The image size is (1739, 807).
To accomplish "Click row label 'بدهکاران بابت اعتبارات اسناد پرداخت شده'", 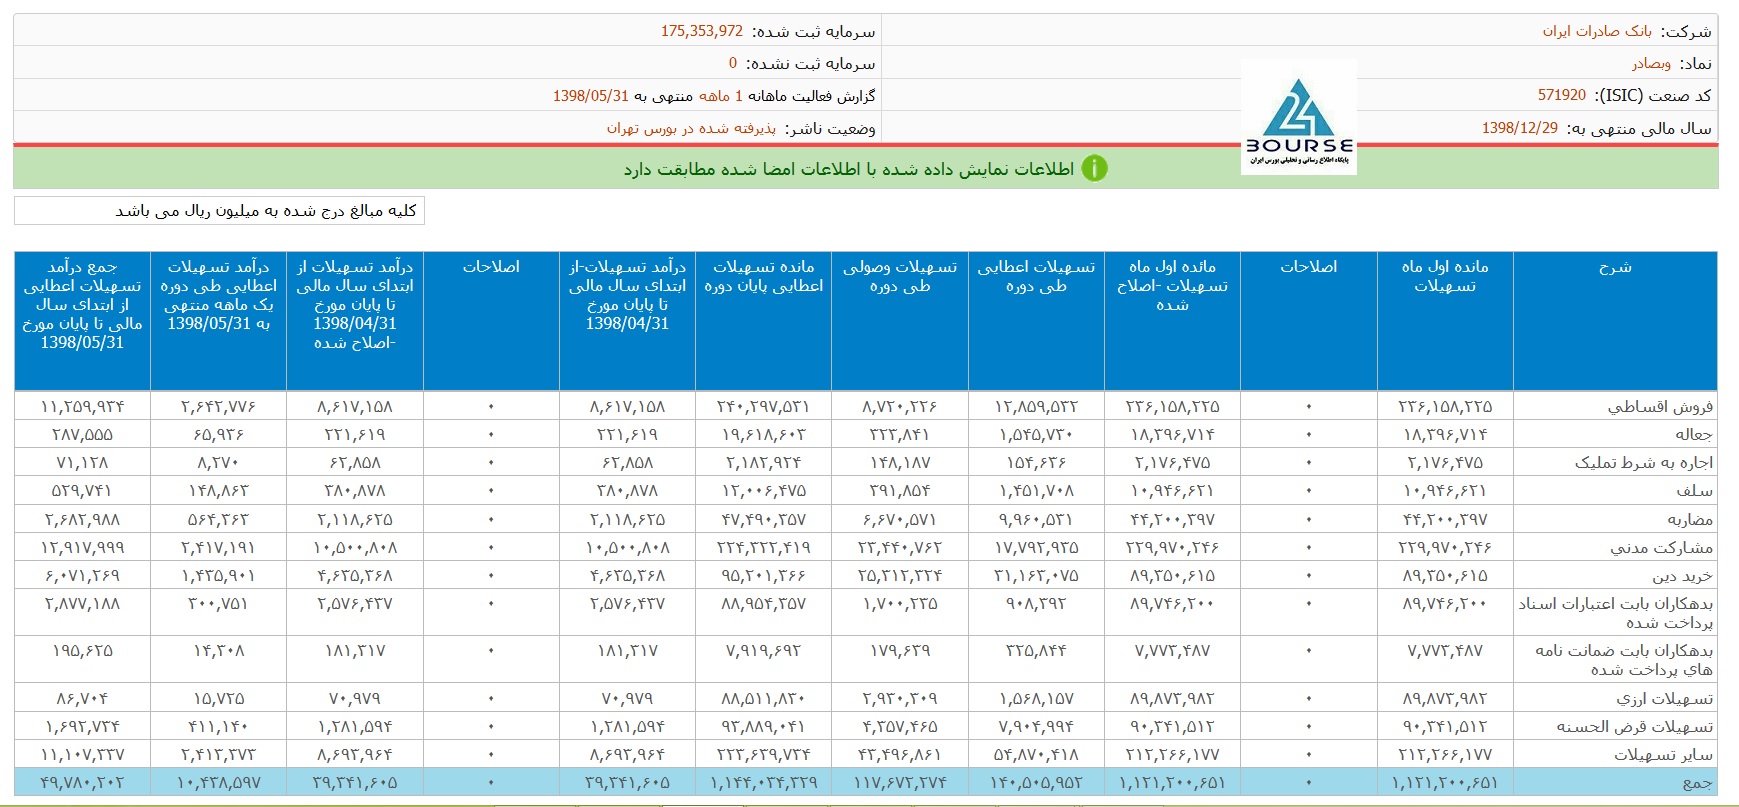I will point(1616,612).
